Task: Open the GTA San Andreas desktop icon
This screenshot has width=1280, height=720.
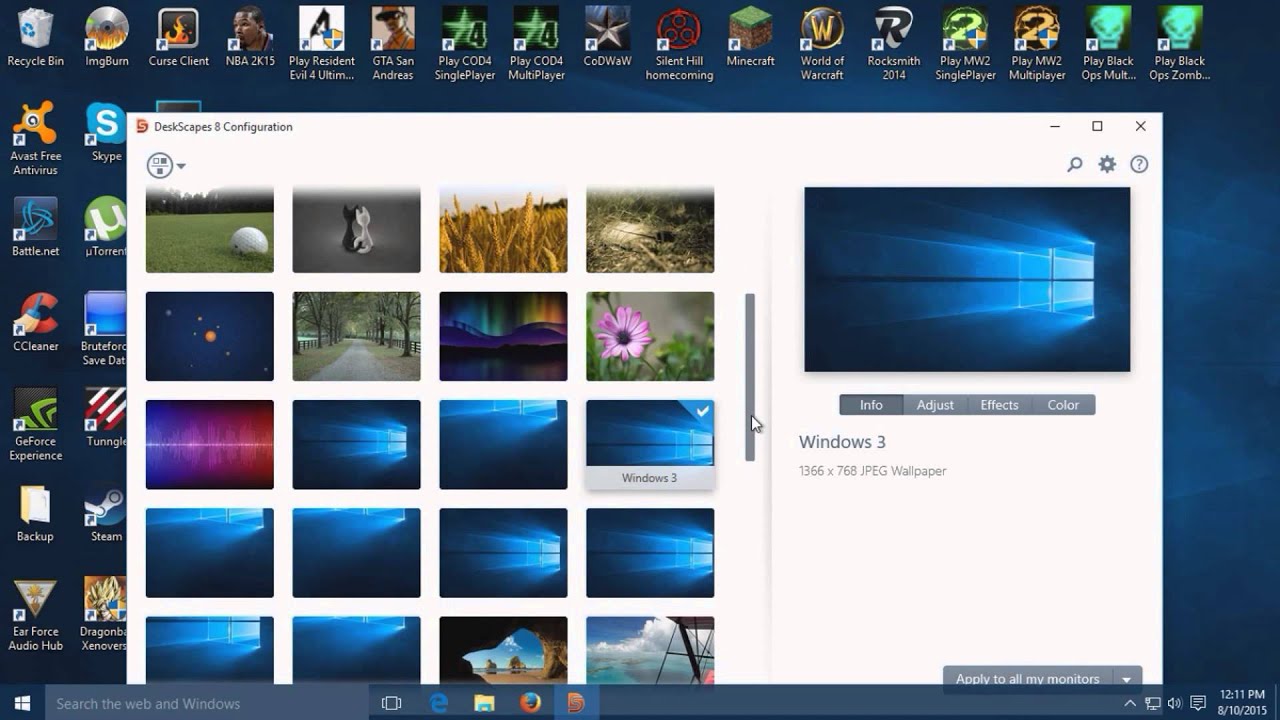Action: coord(393,44)
